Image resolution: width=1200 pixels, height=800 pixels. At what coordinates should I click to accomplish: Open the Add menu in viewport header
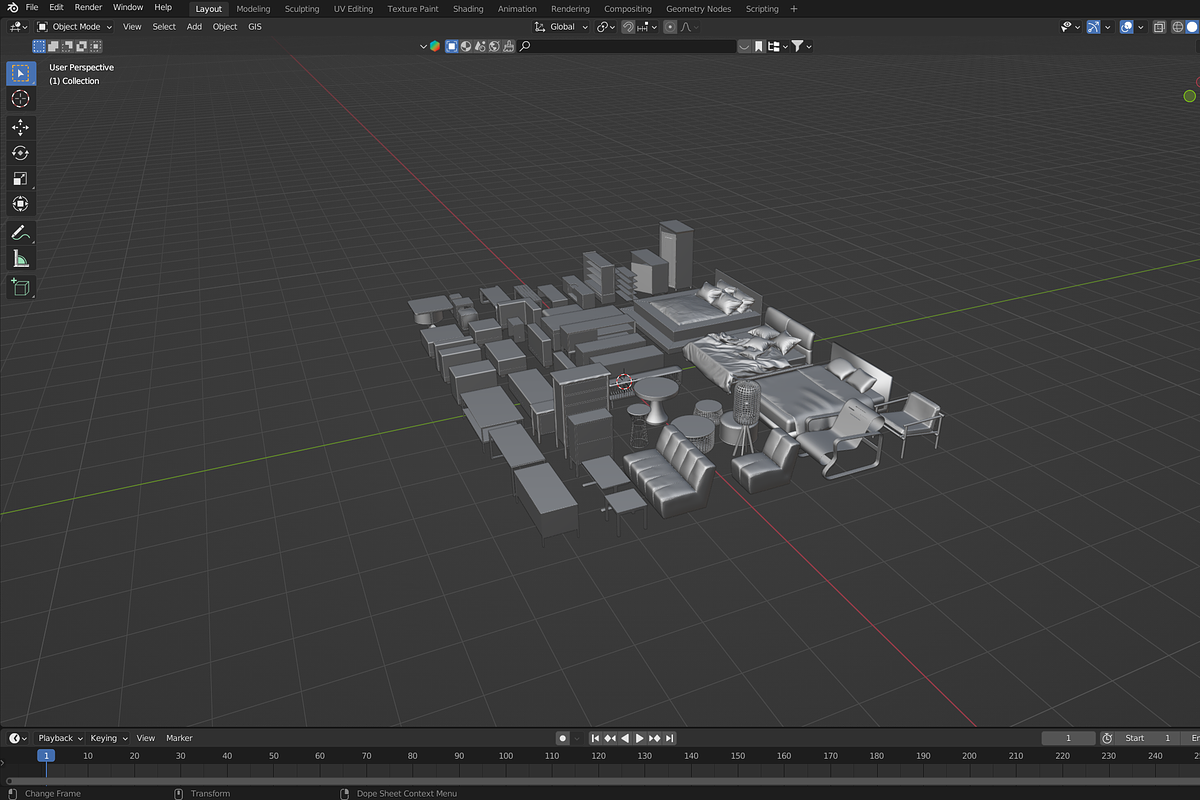click(x=194, y=27)
